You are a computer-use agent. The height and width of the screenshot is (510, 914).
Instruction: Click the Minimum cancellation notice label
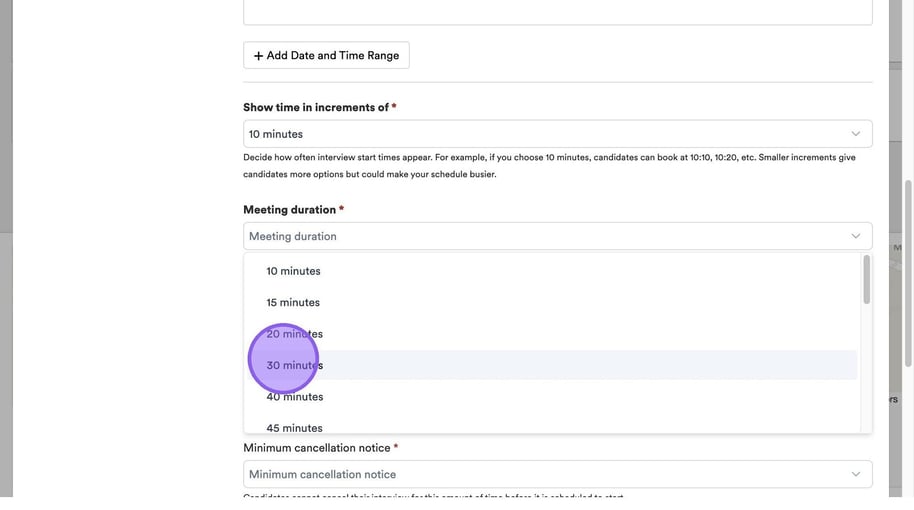[316, 448]
